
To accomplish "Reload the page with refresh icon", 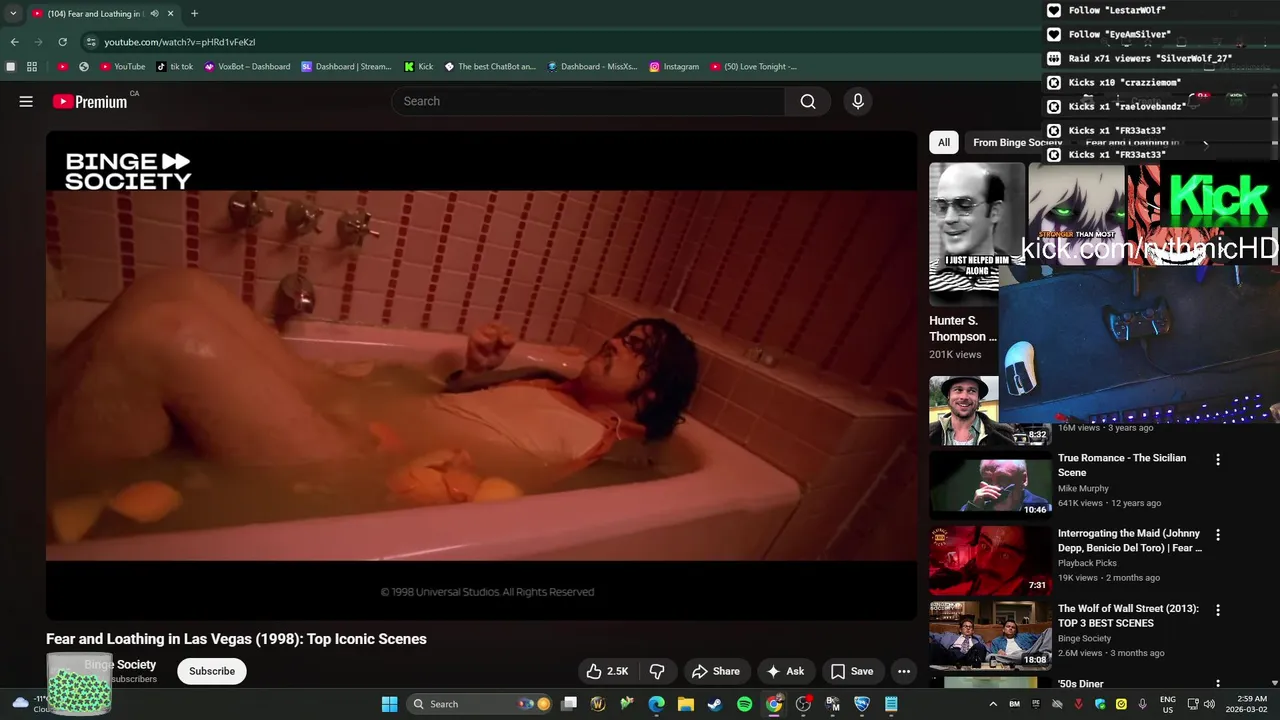I will (62, 42).
